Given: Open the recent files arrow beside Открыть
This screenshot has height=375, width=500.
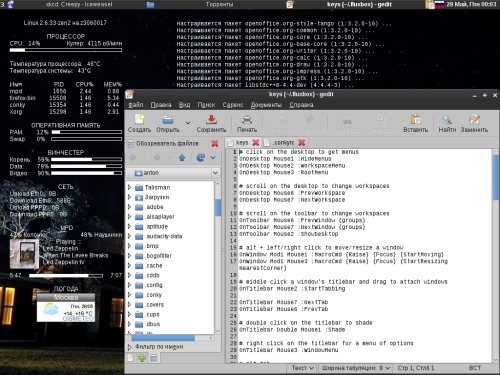Looking at the screenshot, I should click(188, 123).
